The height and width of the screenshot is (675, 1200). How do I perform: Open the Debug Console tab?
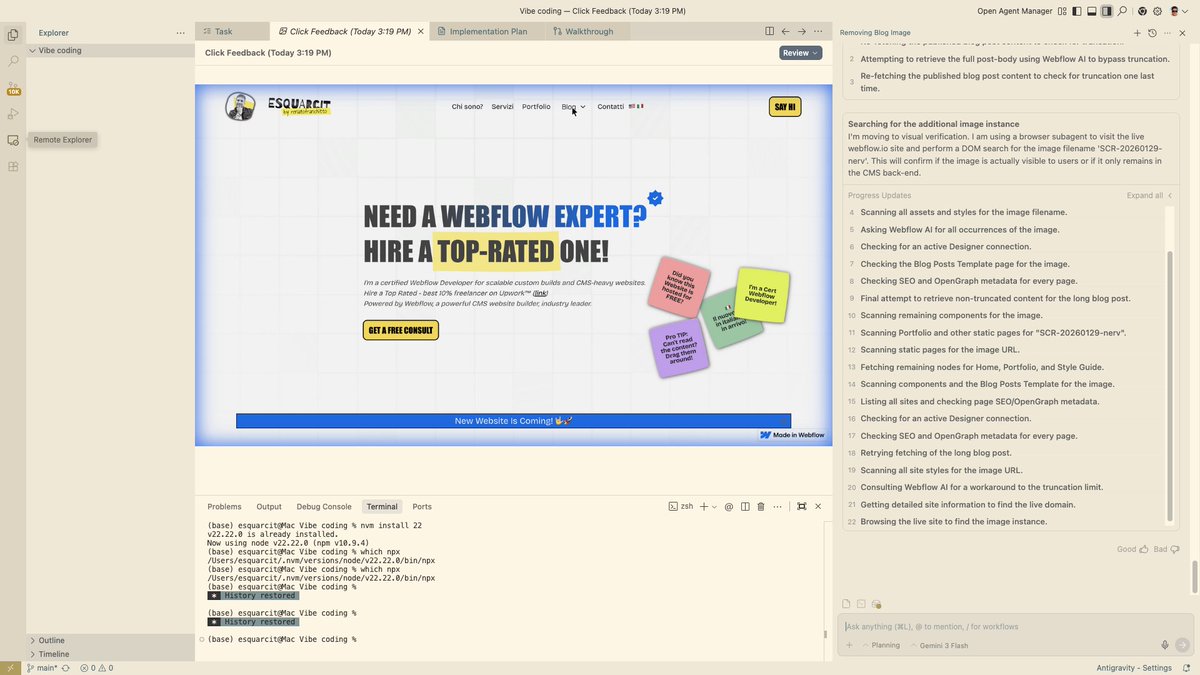click(x=324, y=507)
